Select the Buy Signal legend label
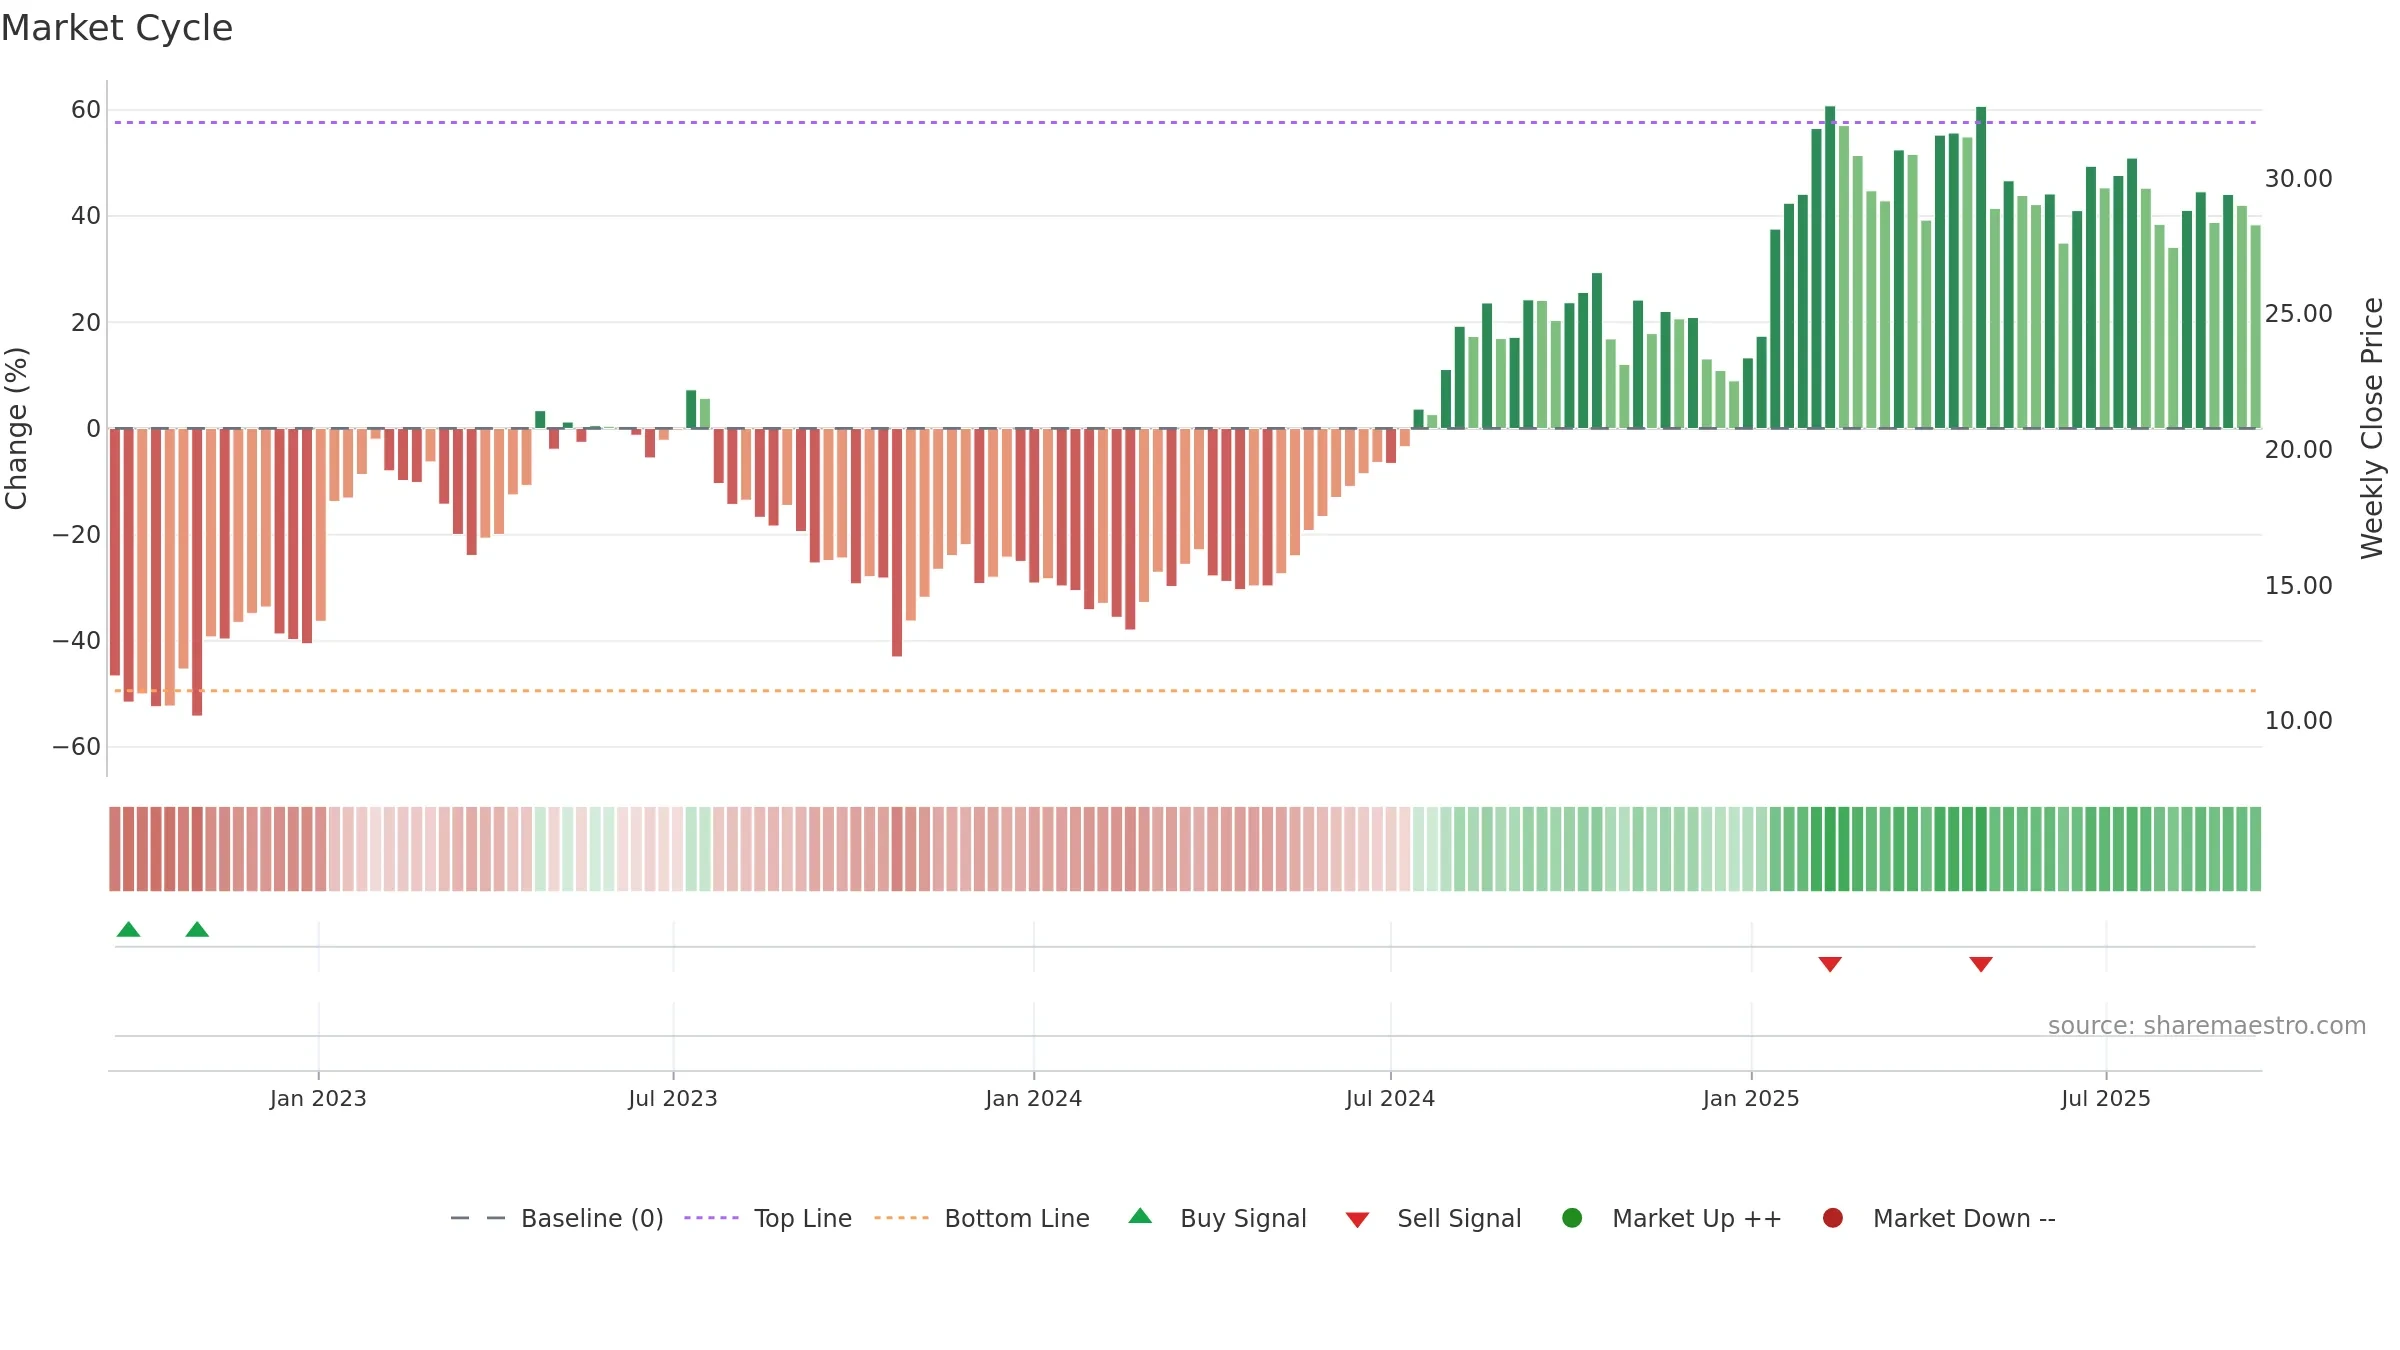 coord(1243,1218)
